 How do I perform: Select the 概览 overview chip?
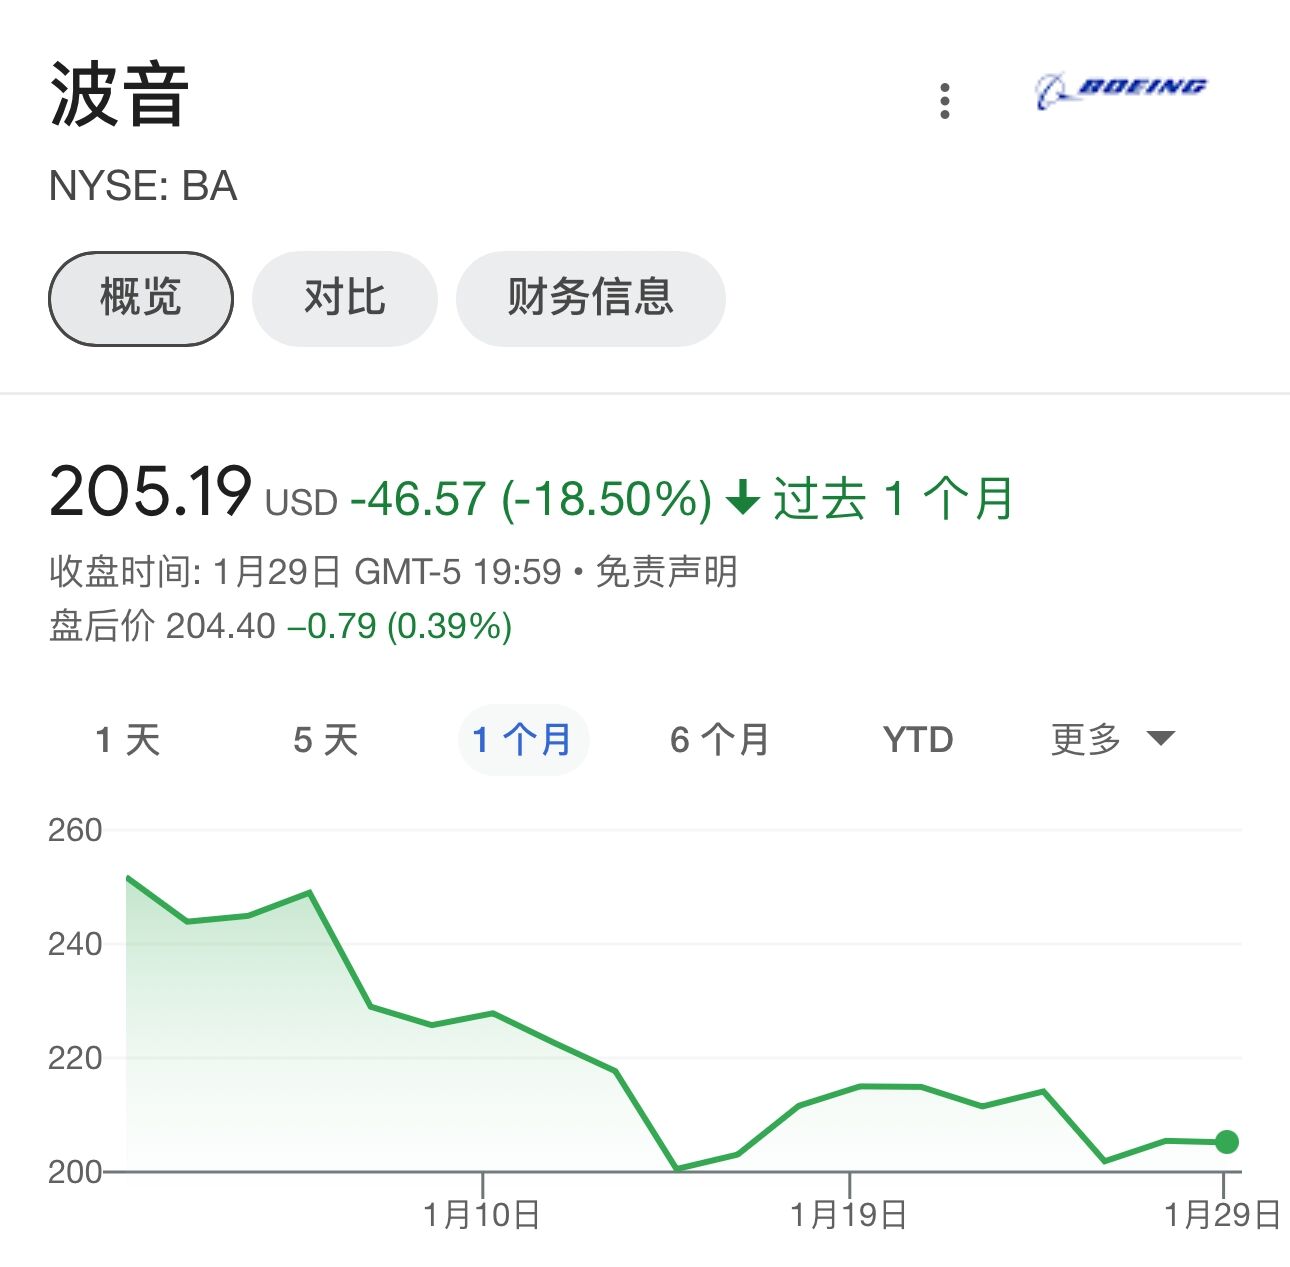tap(141, 298)
